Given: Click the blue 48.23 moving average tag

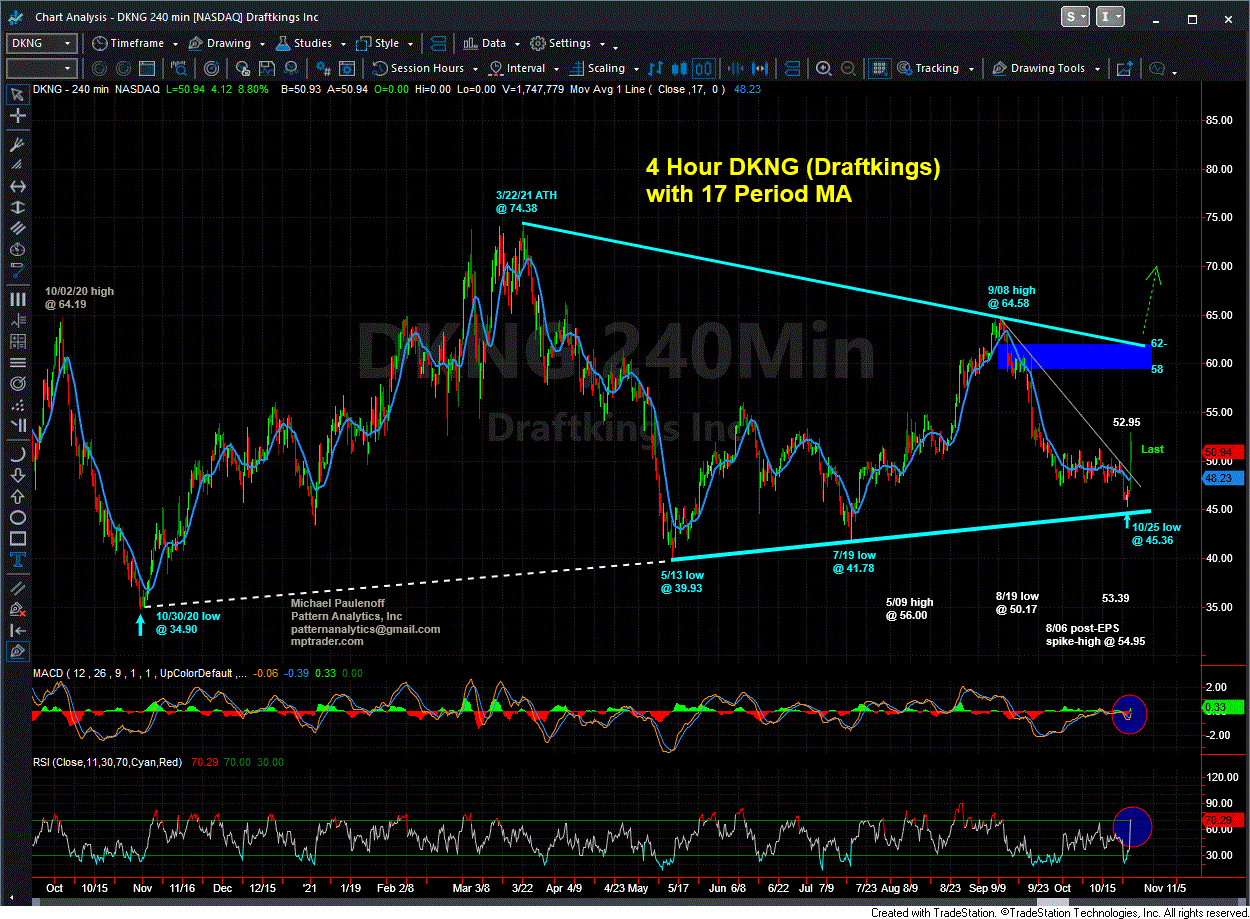Looking at the screenshot, I should point(1224,479).
